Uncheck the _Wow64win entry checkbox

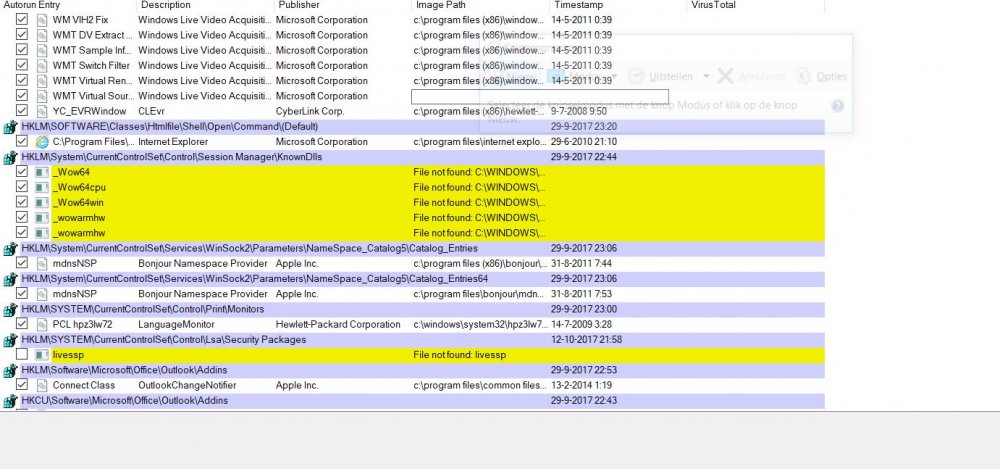point(22,202)
